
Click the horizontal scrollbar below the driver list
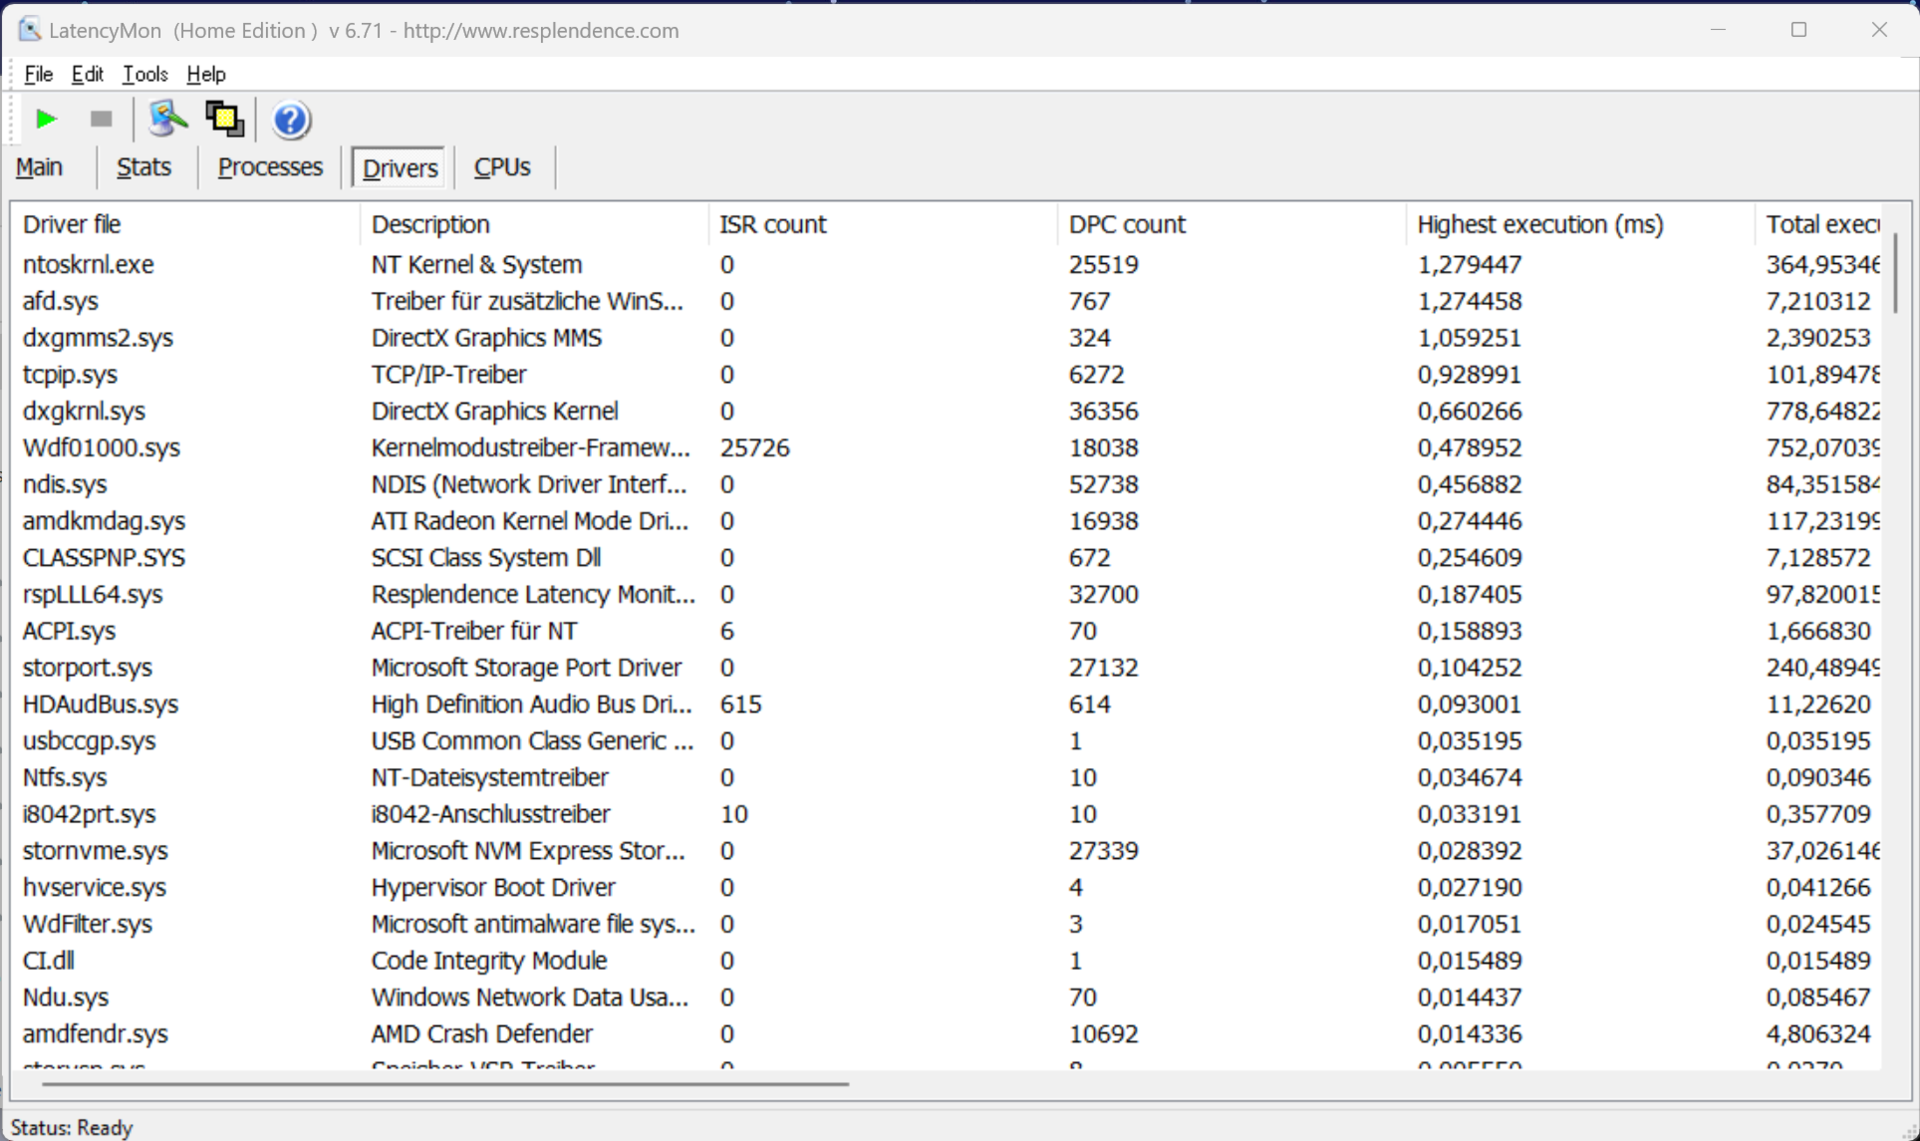coord(445,1083)
